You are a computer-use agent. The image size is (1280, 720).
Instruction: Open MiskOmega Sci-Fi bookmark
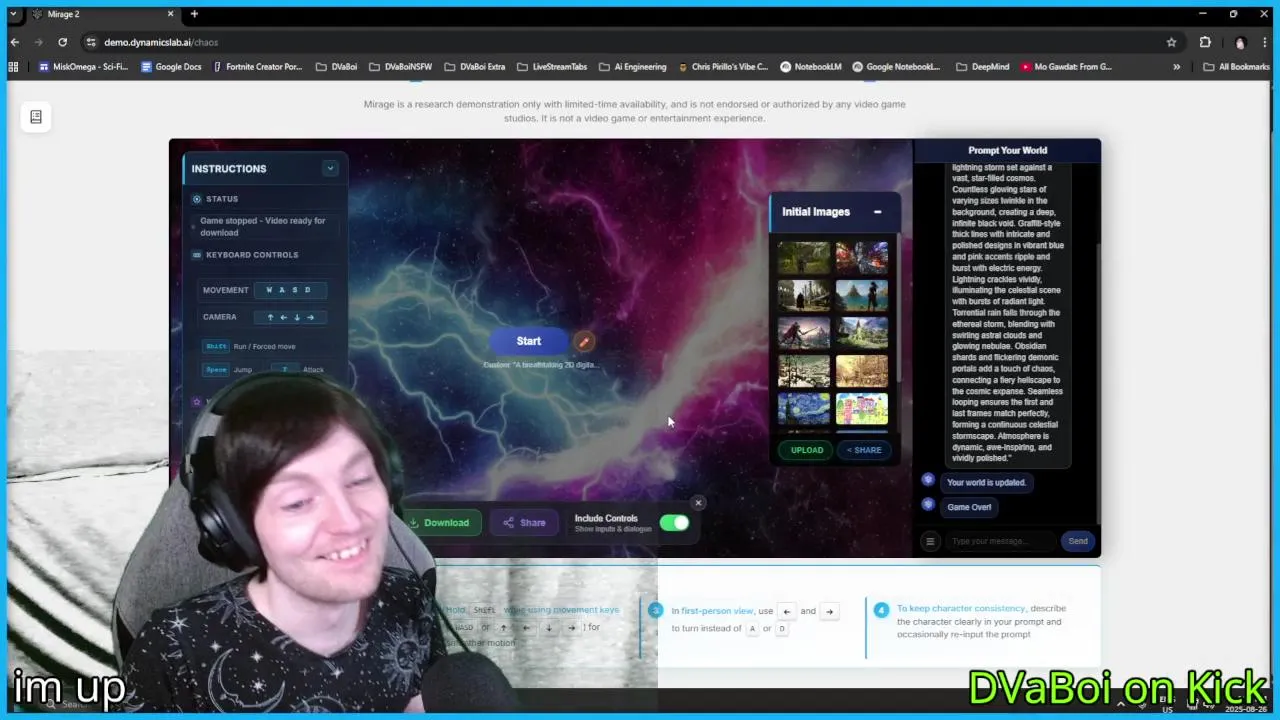[x=83, y=67]
